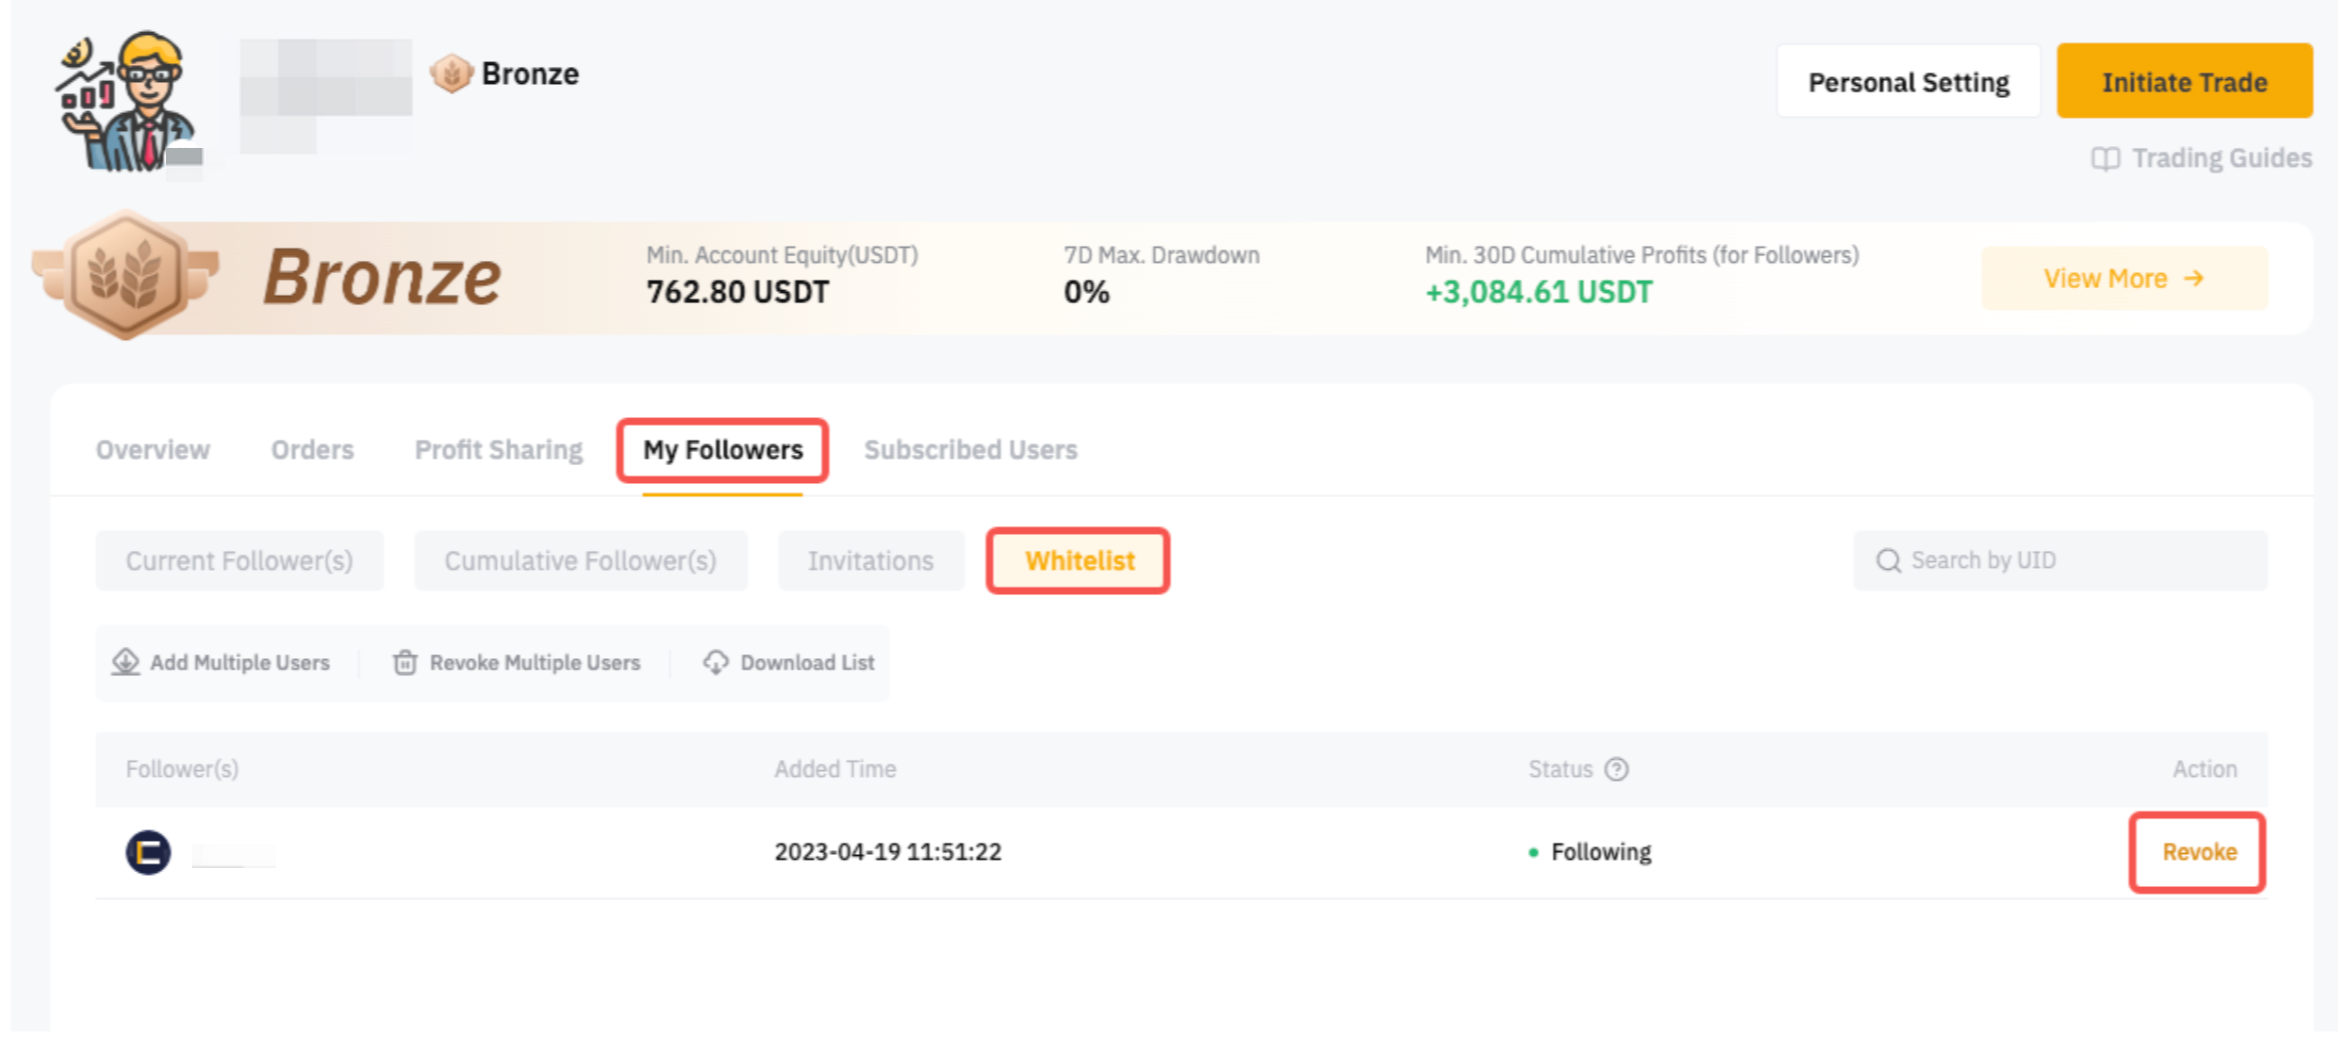This screenshot has height=1038, width=2338.
Task: Click the follower's round avatar icon
Action: pyautogui.click(x=148, y=852)
